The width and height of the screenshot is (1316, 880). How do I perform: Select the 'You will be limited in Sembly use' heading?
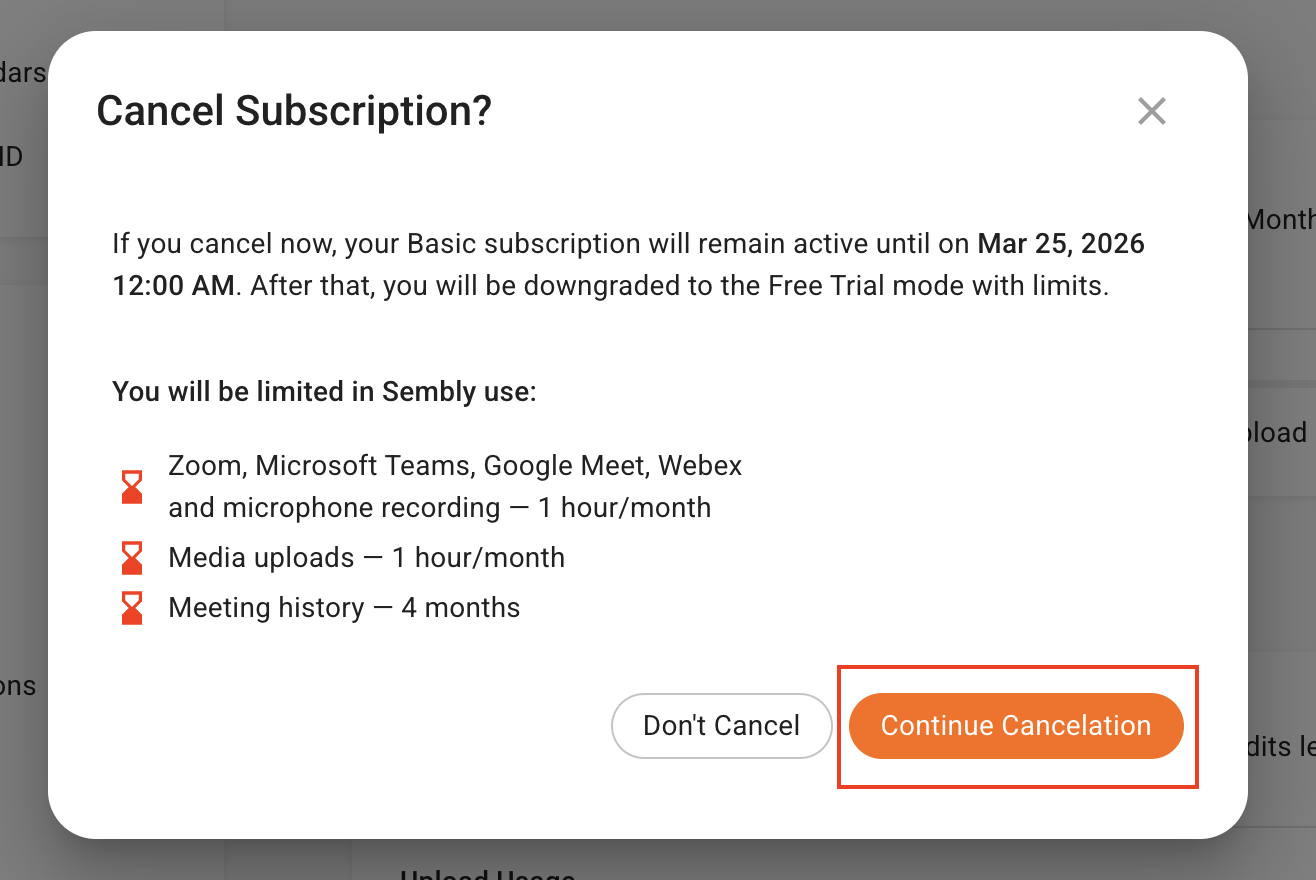point(324,391)
